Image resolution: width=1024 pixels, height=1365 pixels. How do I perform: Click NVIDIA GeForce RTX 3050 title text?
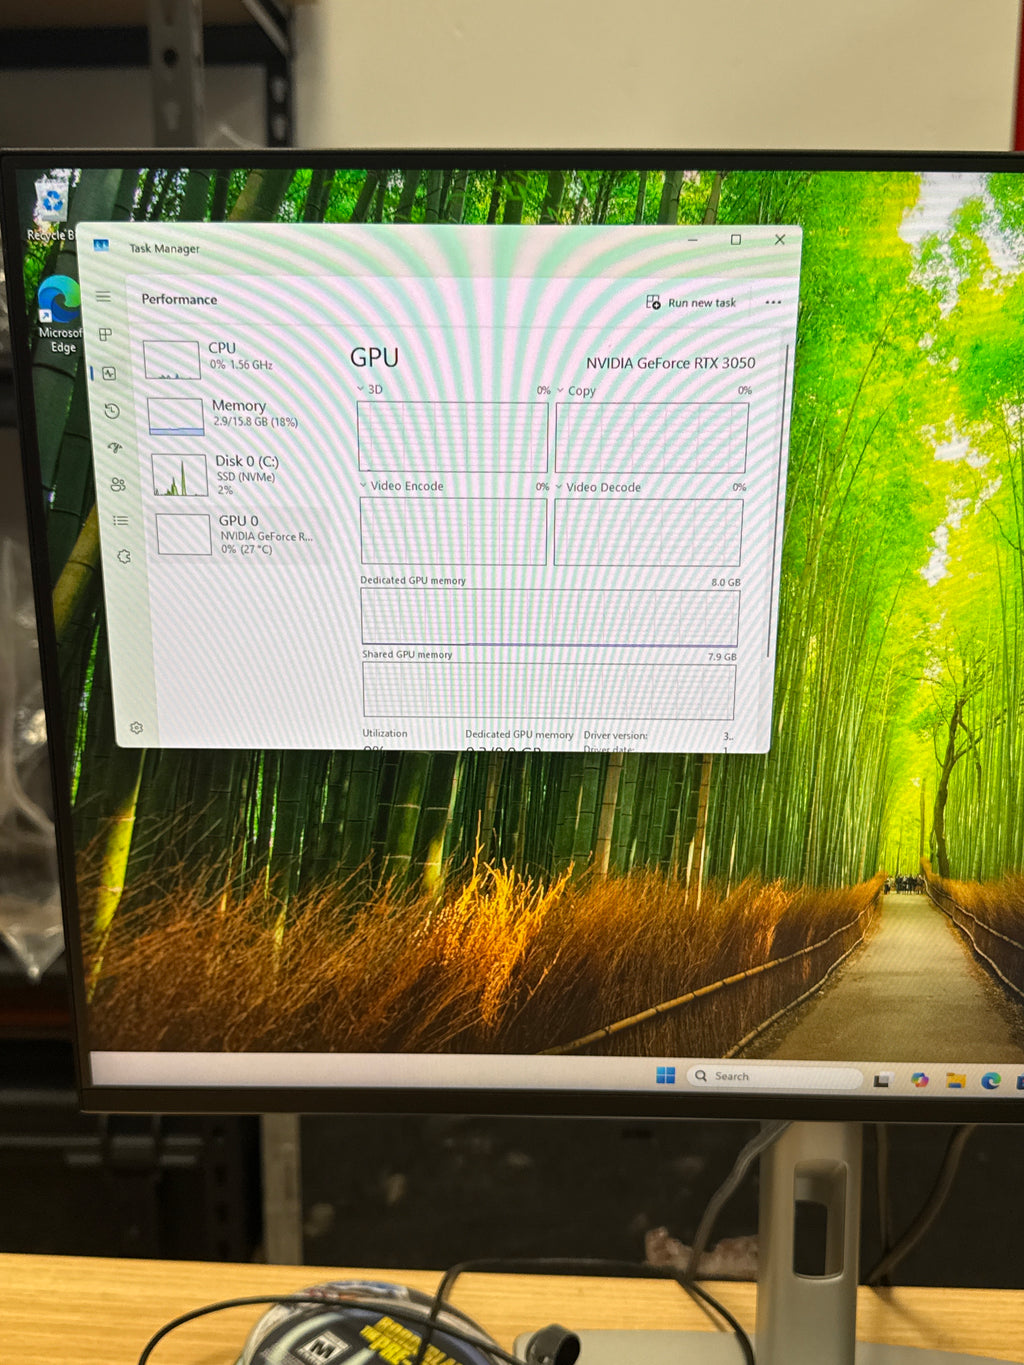point(670,363)
